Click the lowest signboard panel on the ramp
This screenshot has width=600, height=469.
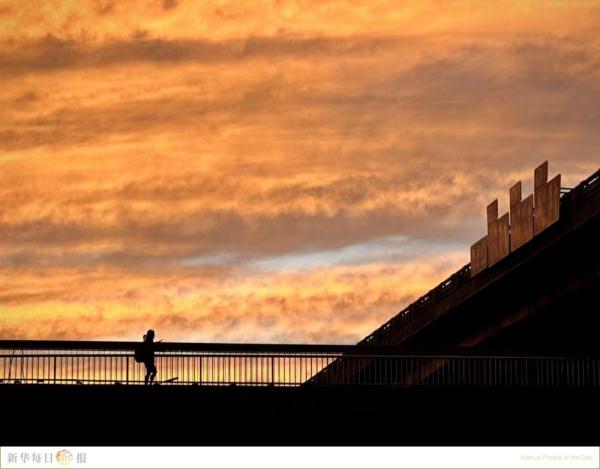click(479, 256)
